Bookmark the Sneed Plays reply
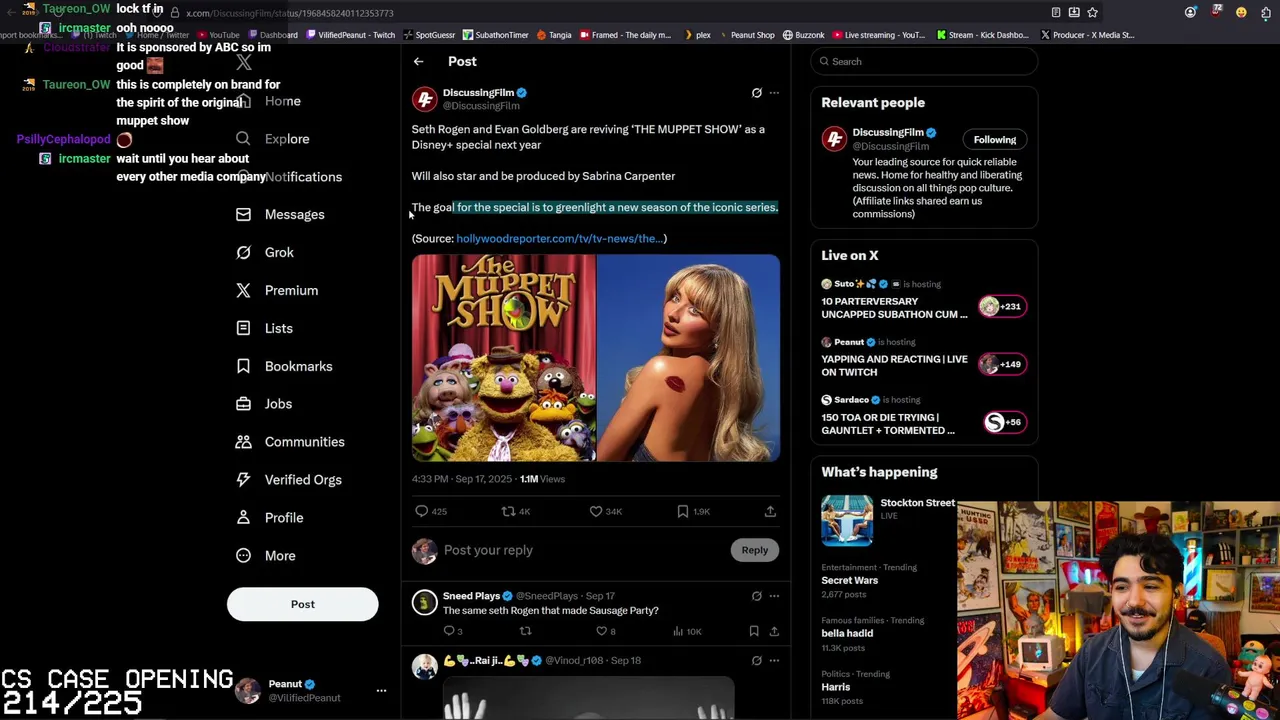The image size is (1280, 720). click(754, 632)
